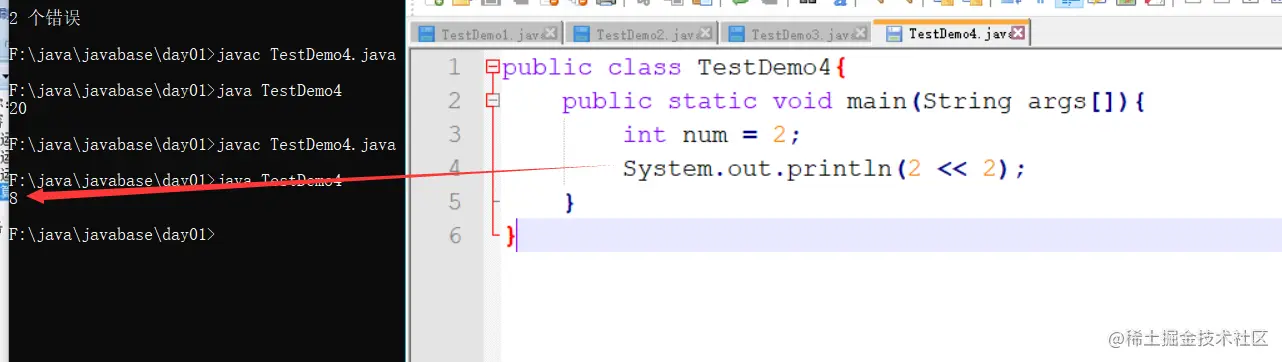This screenshot has width=1282, height=362.
Task: Click the '2 个错误' console line
Action: pyautogui.click(x=44, y=18)
